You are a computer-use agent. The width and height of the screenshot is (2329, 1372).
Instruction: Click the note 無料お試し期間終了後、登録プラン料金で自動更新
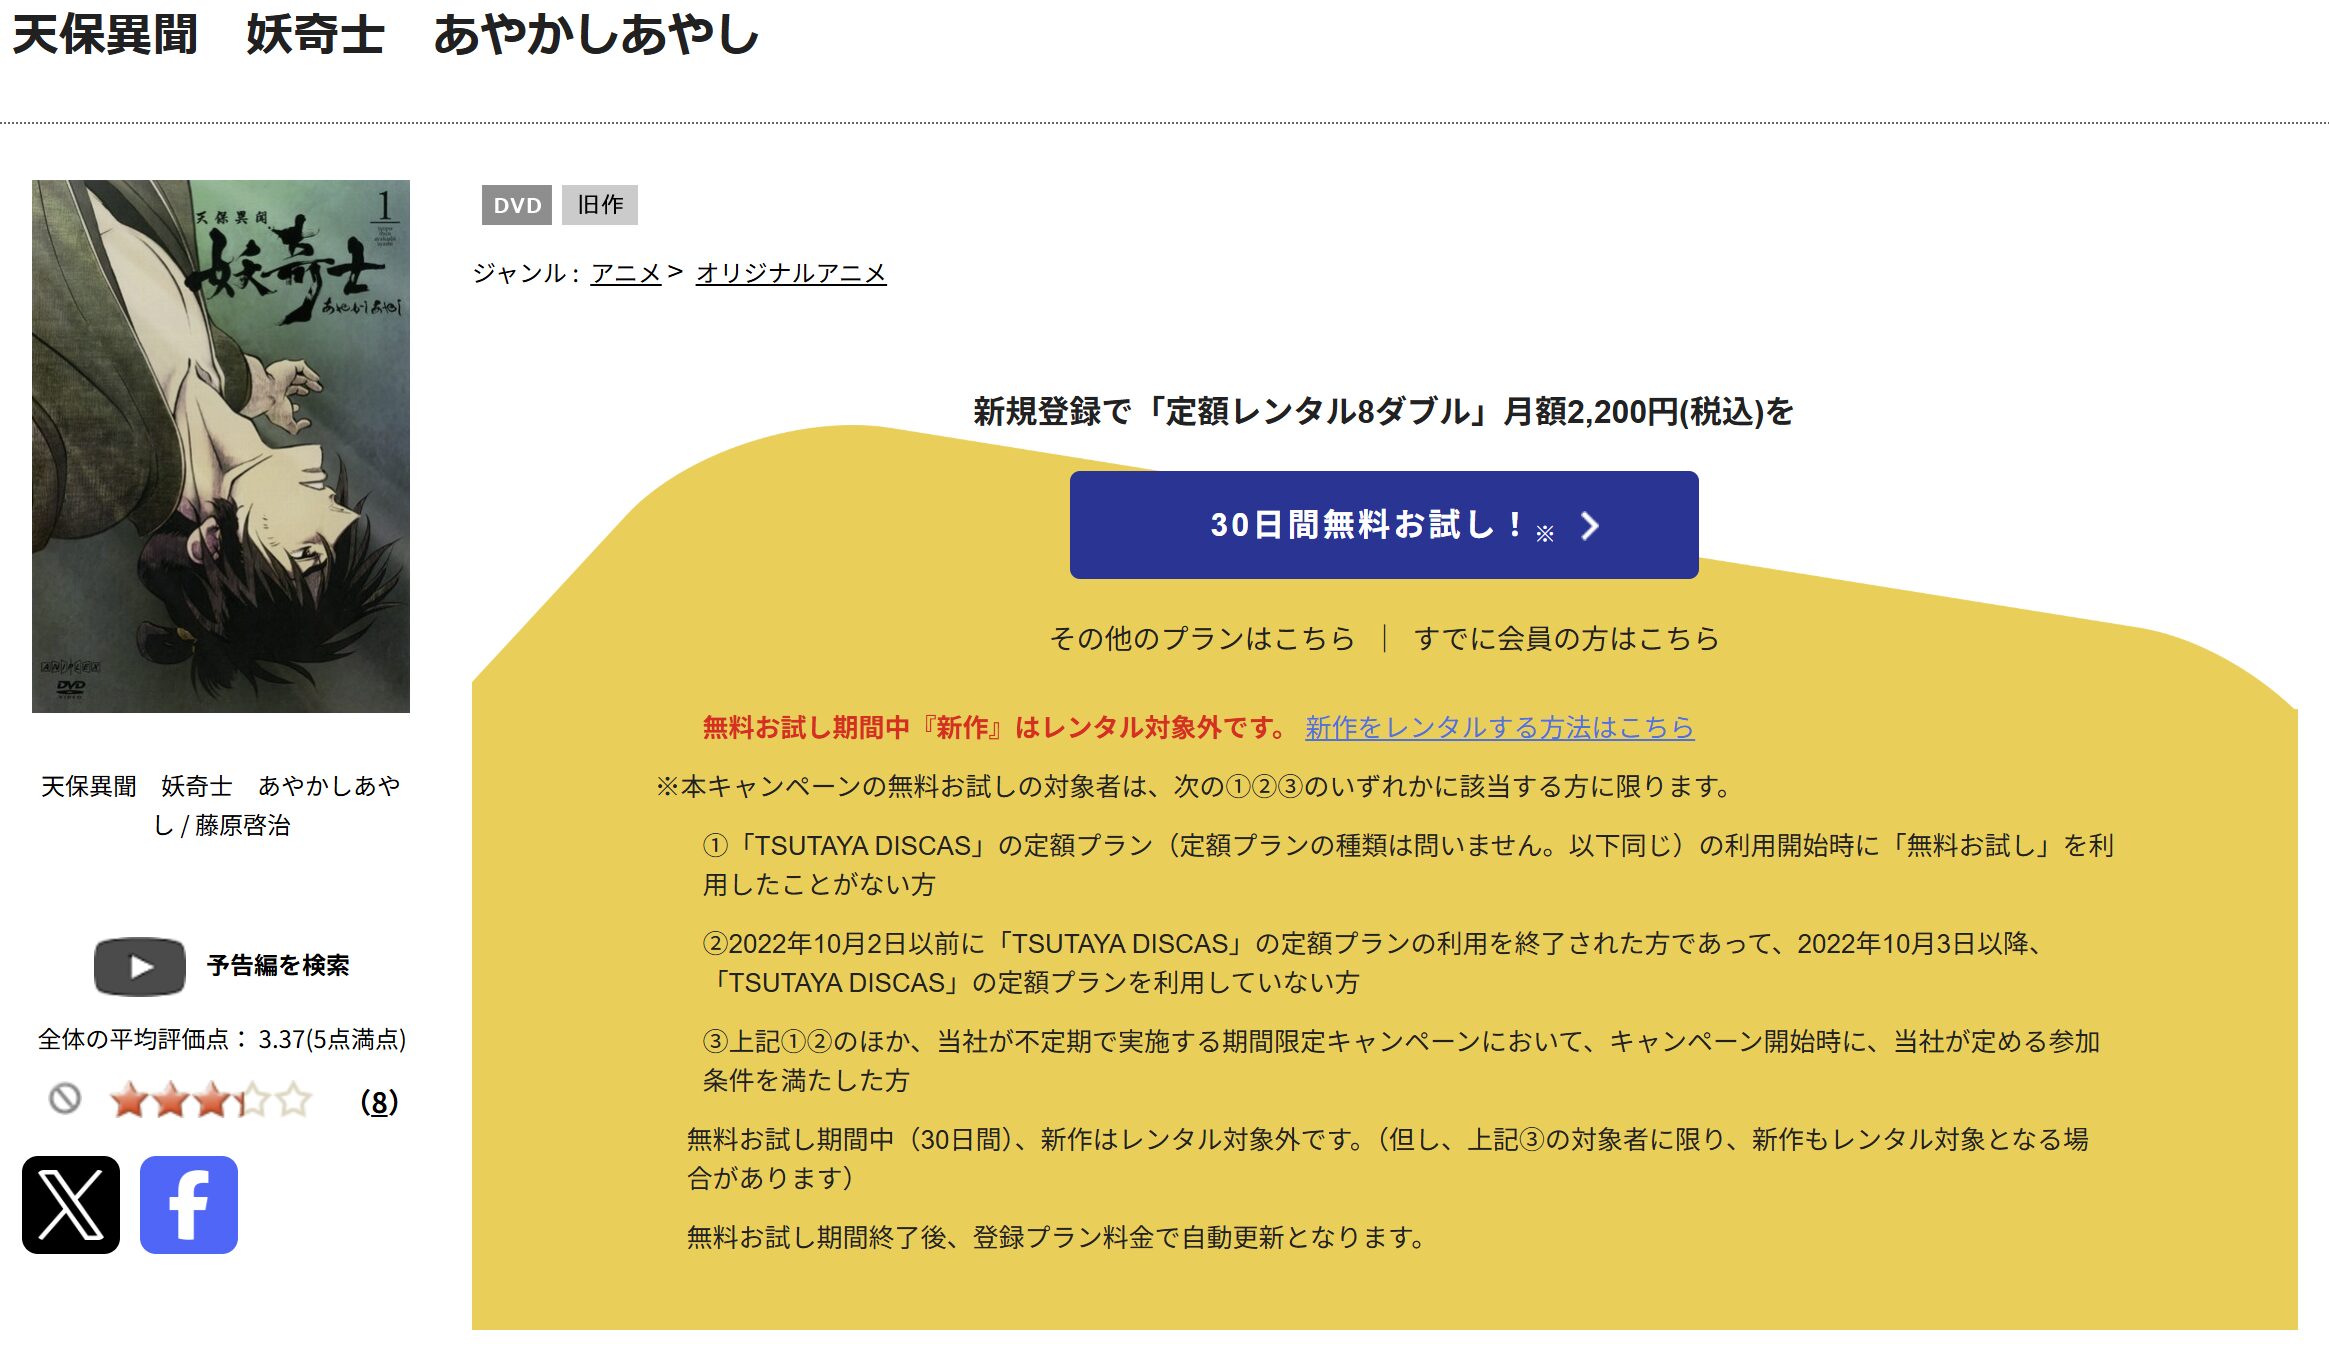[x=1056, y=1237]
